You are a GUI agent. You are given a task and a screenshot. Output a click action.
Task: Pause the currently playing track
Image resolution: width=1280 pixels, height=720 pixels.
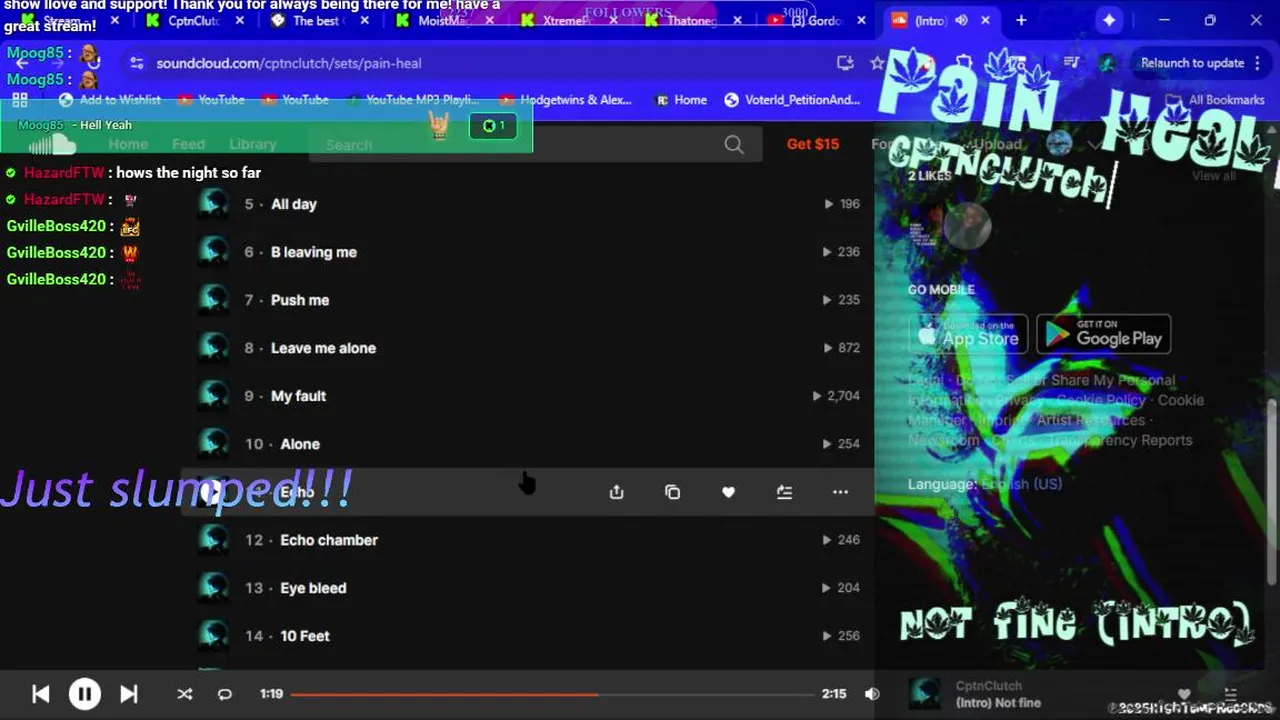pos(84,694)
